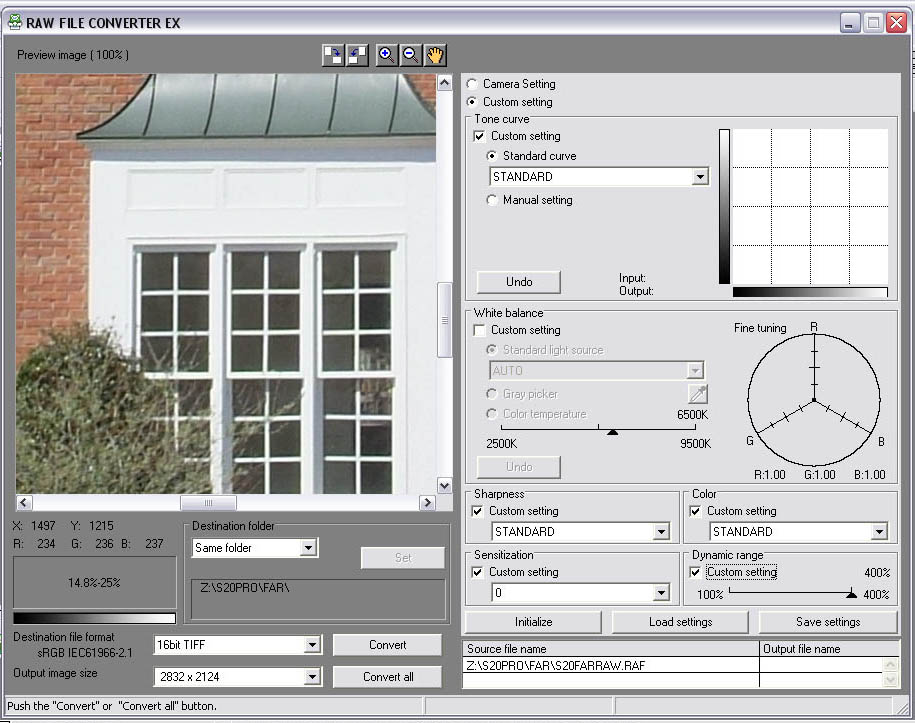915x723 pixels.
Task: Click the Dynamic range slider track
Action: click(790, 594)
